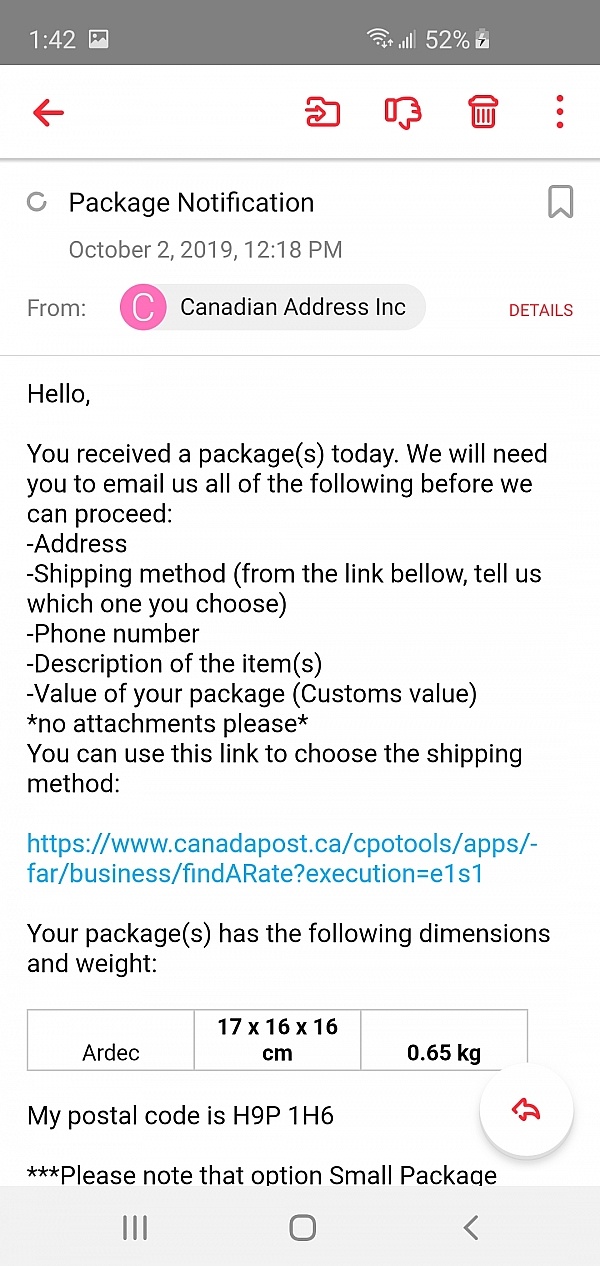Viewport: 600px width, 1266px height.
Task: Tap floating red reply button
Action: pyautogui.click(x=526, y=1109)
